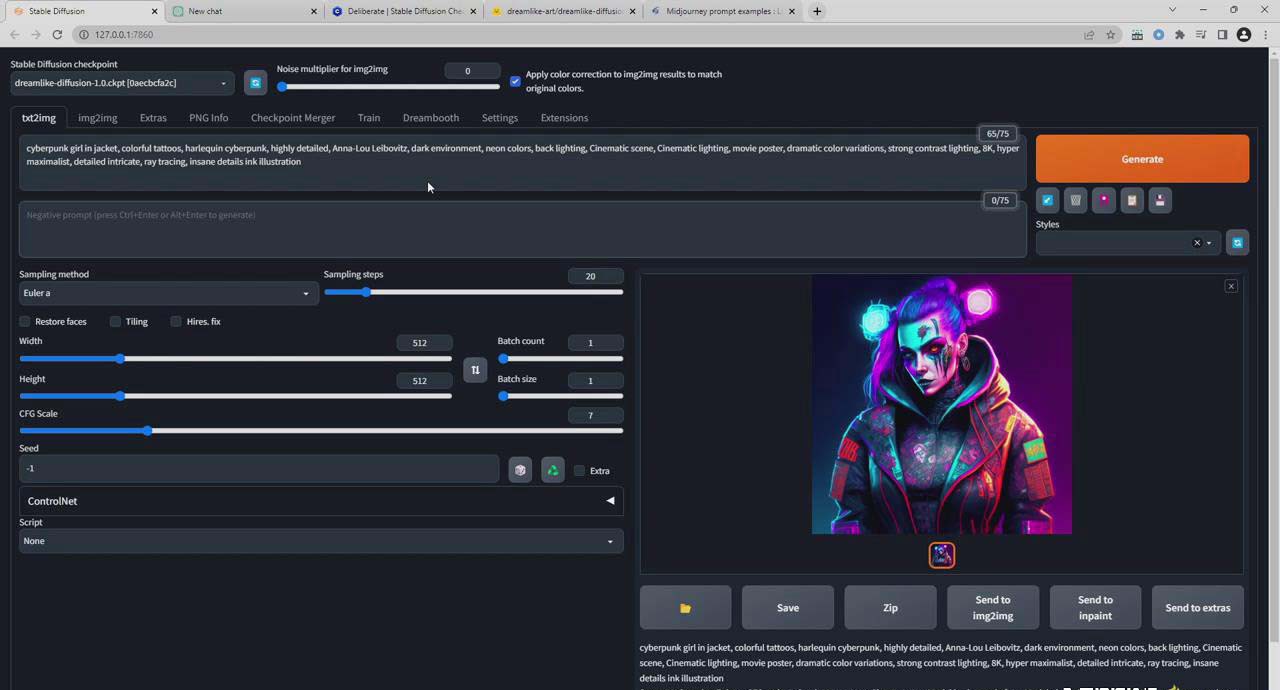Screen dimensions: 1280x690
Task: Expand the ControlNet section
Action: click(x=610, y=500)
